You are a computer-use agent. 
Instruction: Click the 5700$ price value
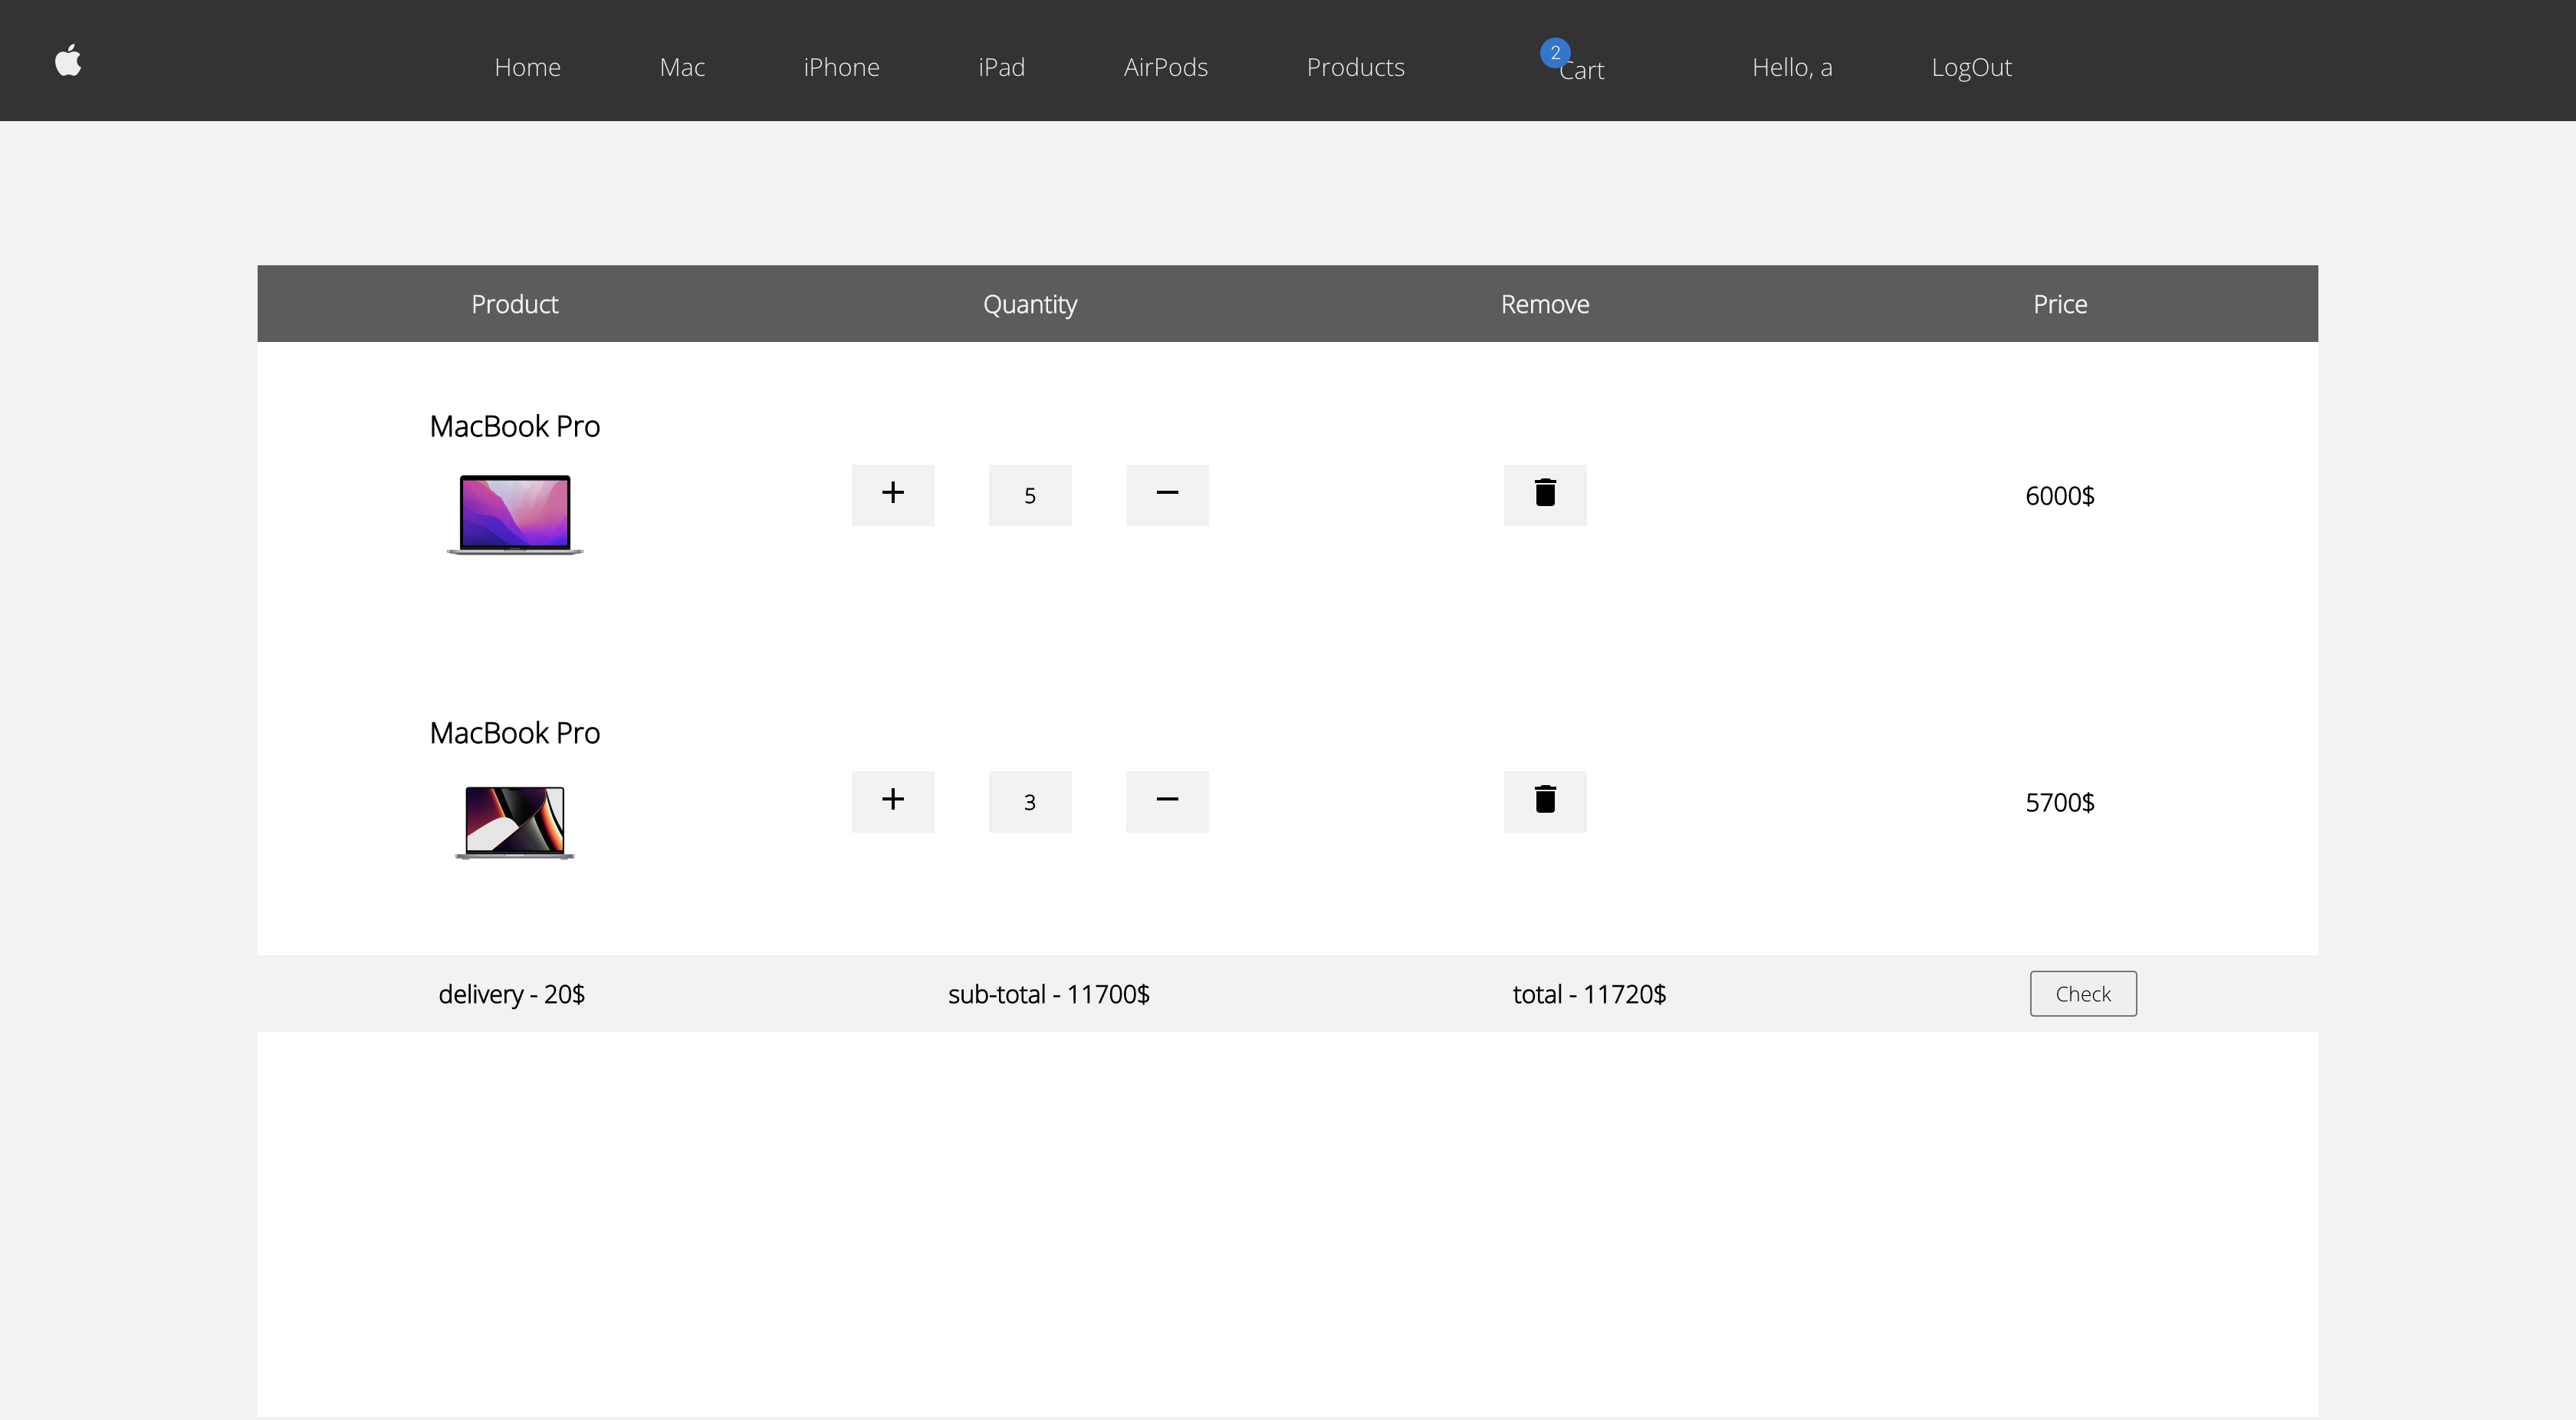[2060, 802]
